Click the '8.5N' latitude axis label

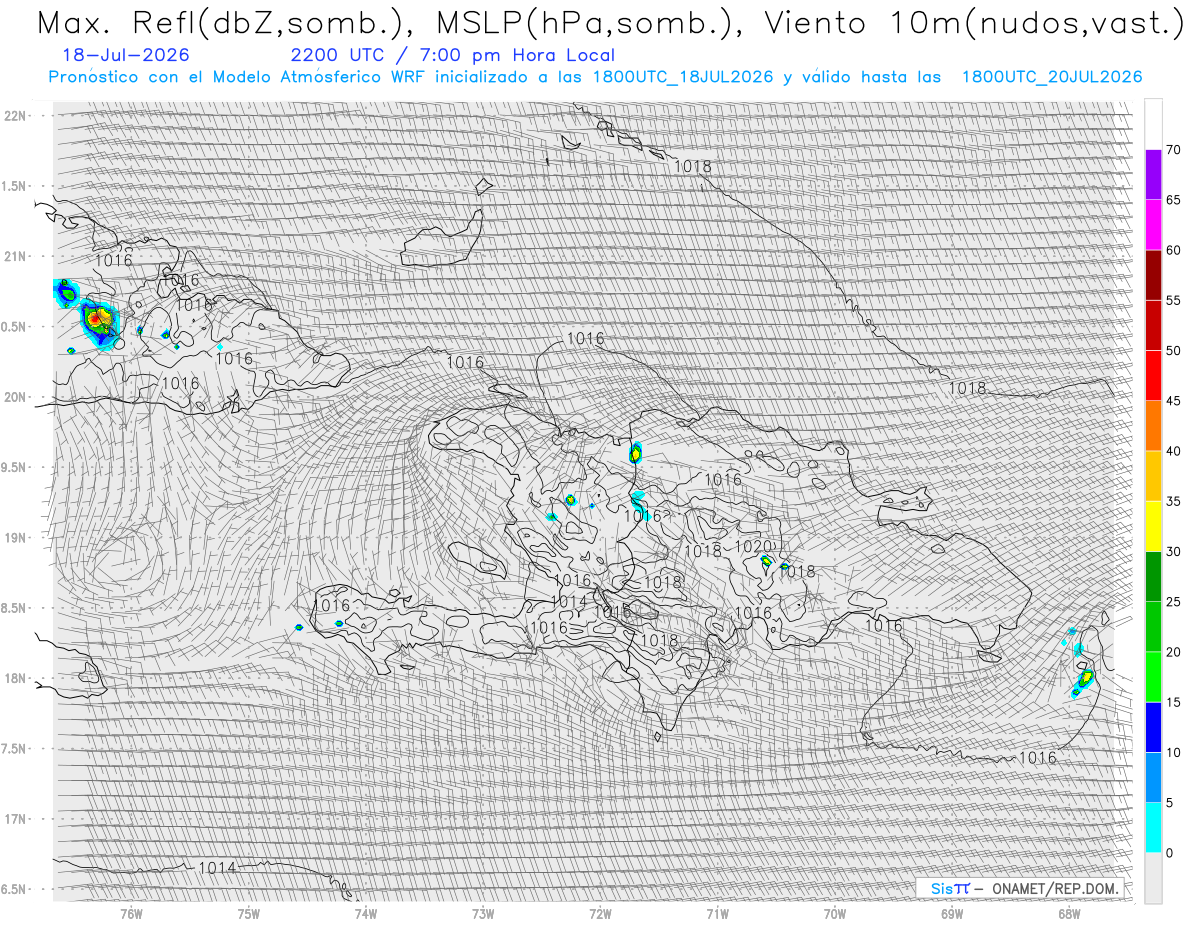pos(14,608)
